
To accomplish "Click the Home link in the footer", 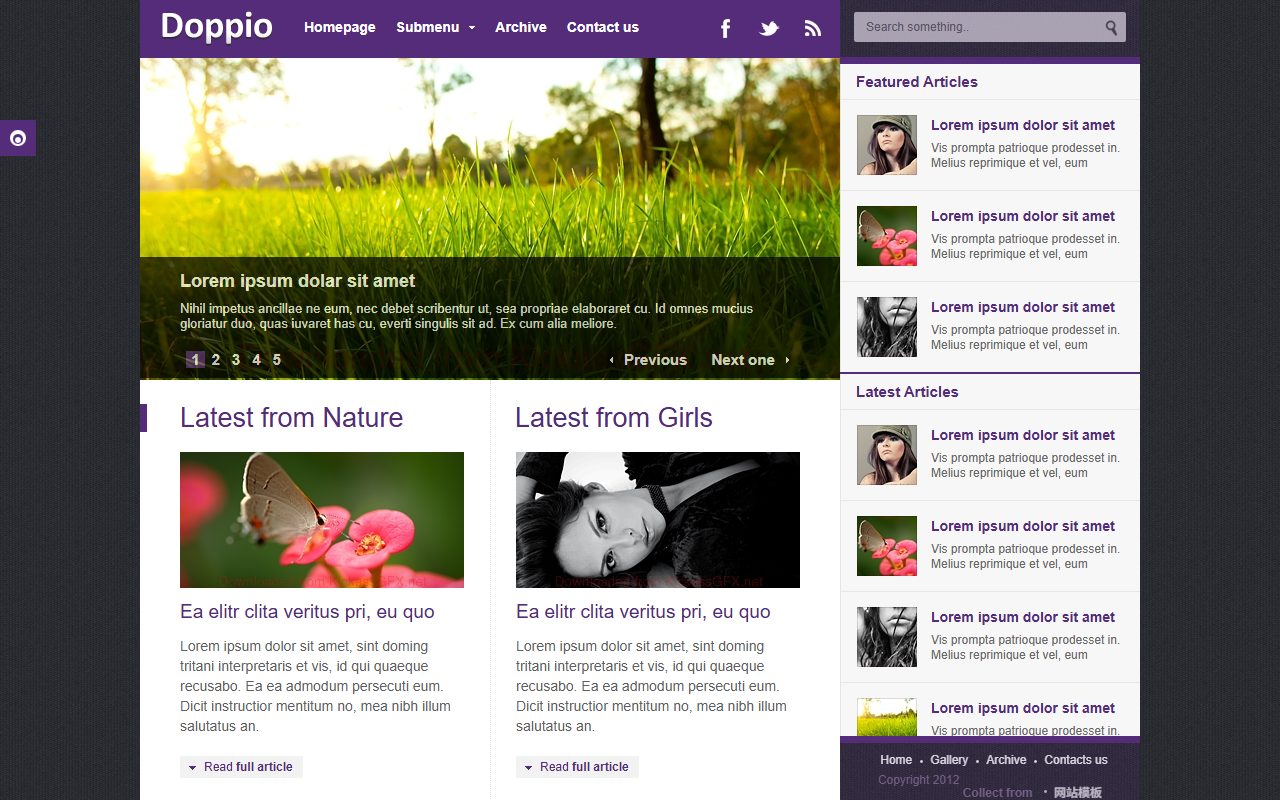I will [896, 760].
